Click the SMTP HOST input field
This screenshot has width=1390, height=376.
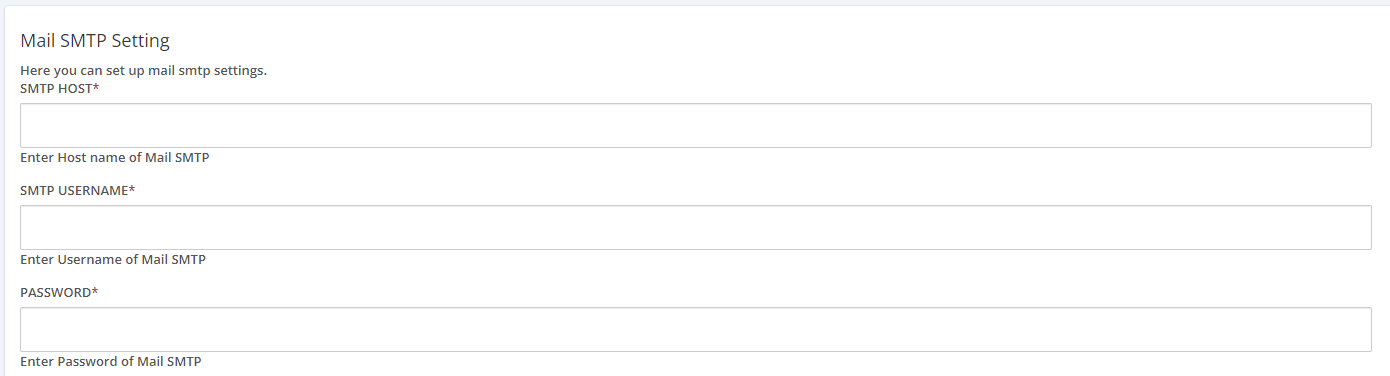coord(695,126)
